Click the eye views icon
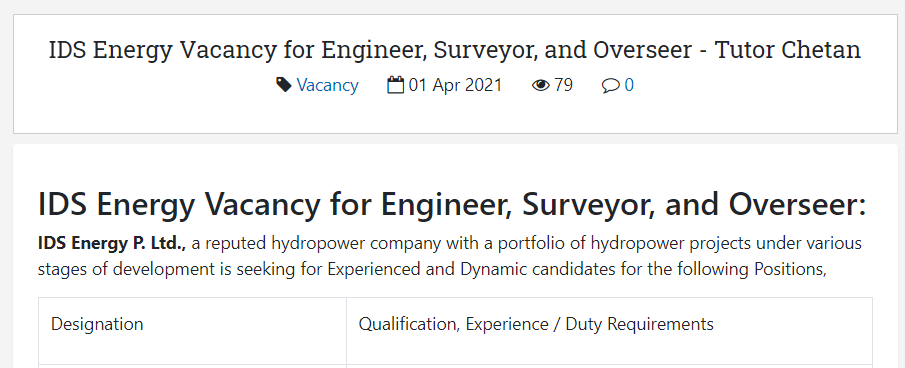This screenshot has height=368, width=905. pyautogui.click(x=540, y=85)
